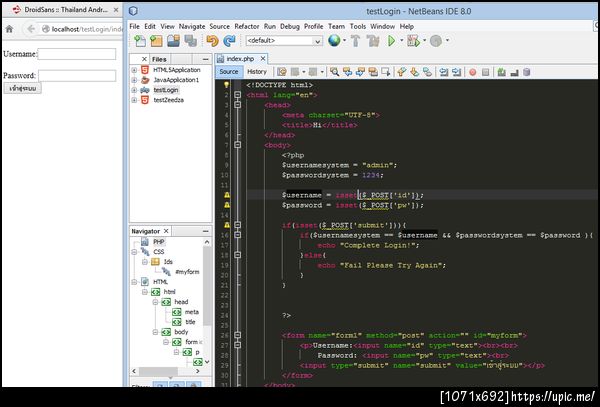Open the Refactor menu

[247, 26]
